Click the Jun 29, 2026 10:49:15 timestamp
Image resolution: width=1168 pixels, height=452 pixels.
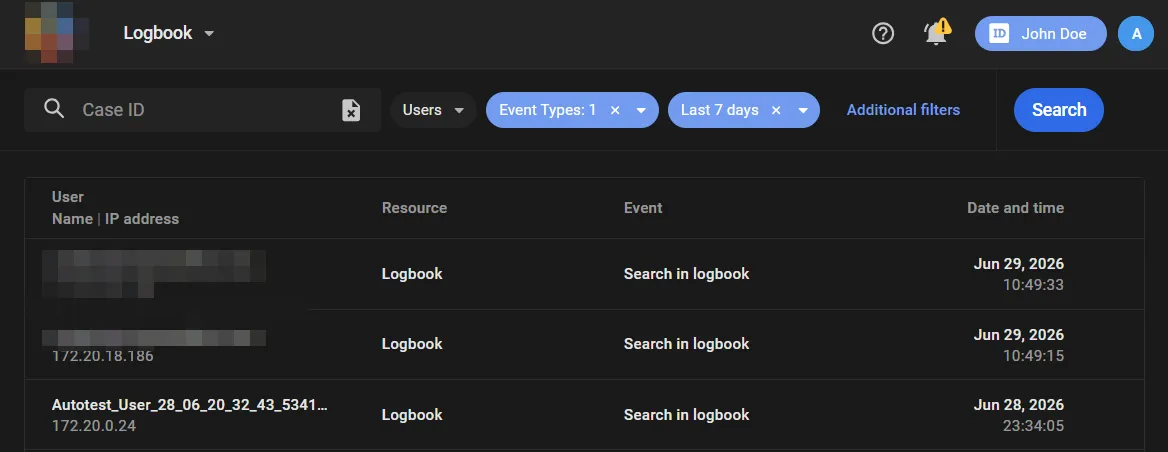point(1018,345)
